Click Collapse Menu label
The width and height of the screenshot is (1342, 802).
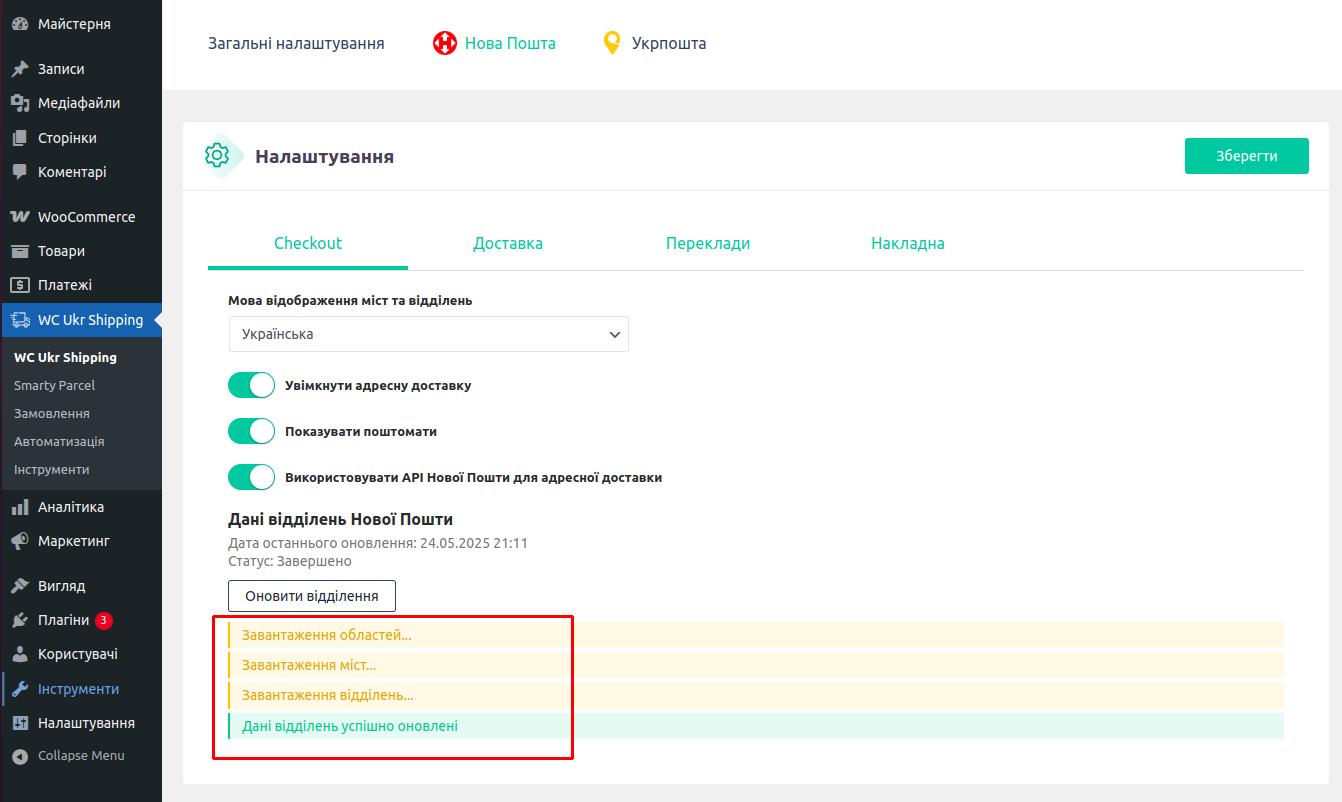(81, 756)
